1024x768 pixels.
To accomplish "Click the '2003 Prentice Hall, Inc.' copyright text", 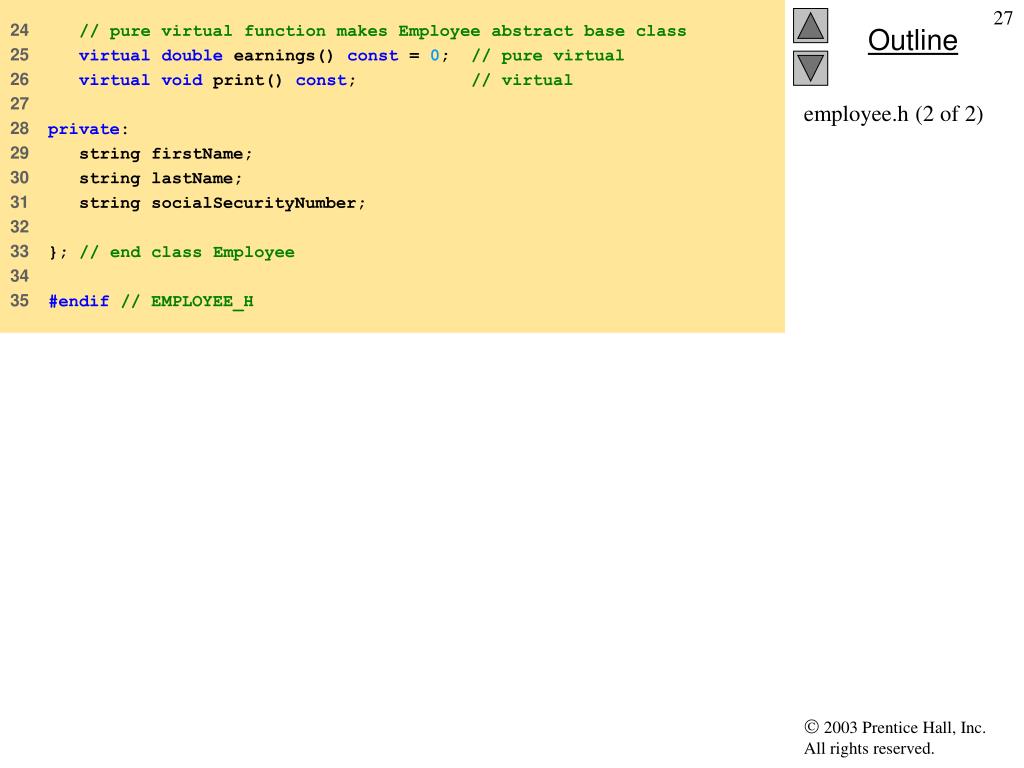I will (904, 728).
